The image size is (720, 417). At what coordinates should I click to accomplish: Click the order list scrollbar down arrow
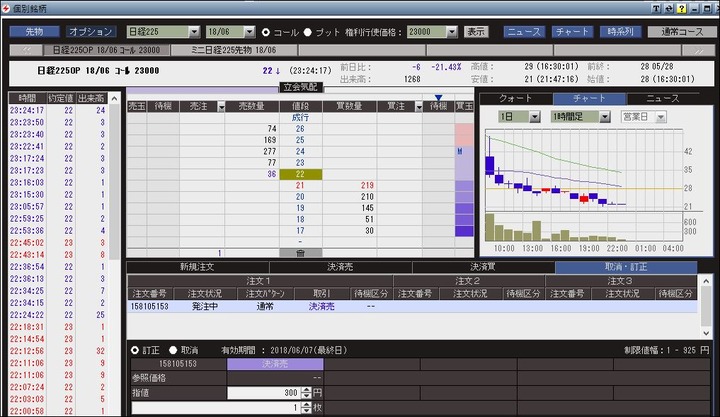pos(706,334)
